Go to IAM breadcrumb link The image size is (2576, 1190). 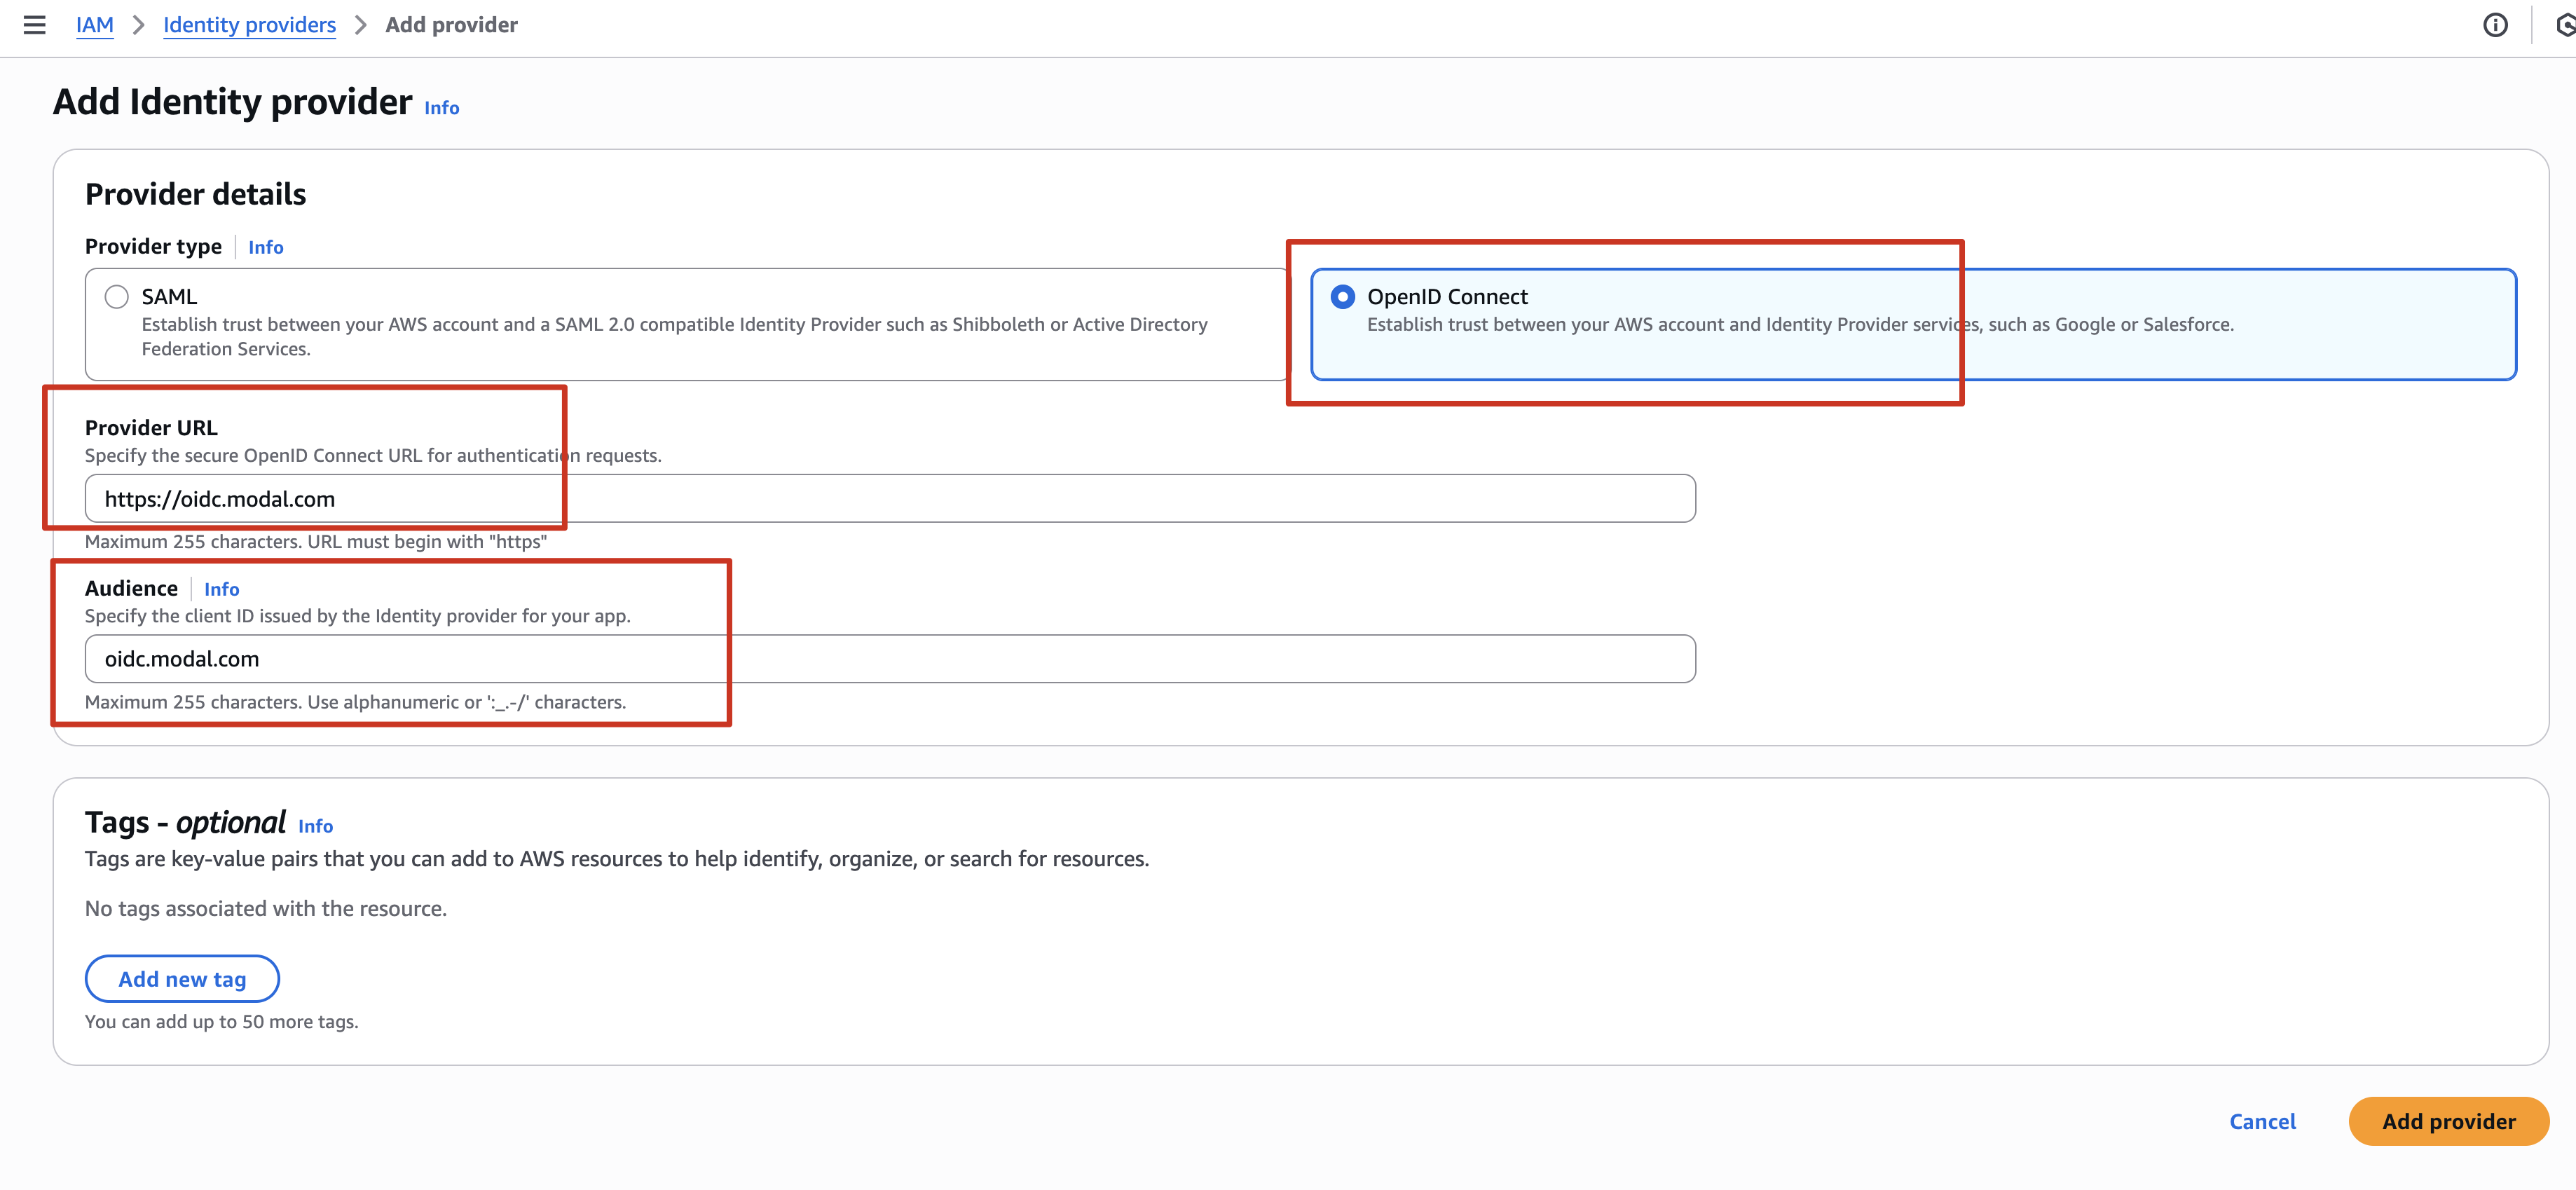point(95,25)
